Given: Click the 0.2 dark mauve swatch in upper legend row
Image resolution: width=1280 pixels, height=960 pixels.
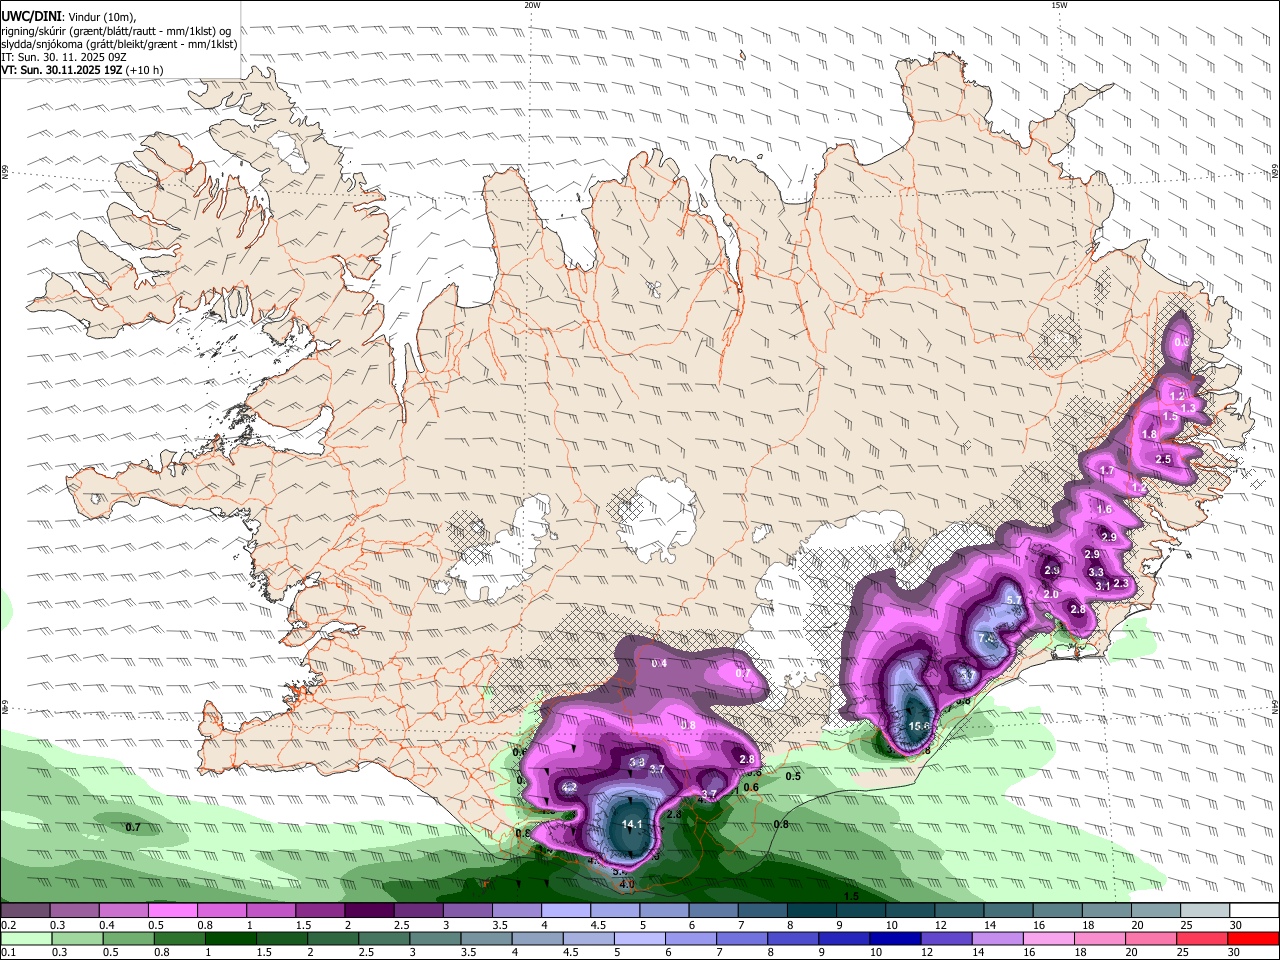Looking at the screenshot, I should (25, 911).
